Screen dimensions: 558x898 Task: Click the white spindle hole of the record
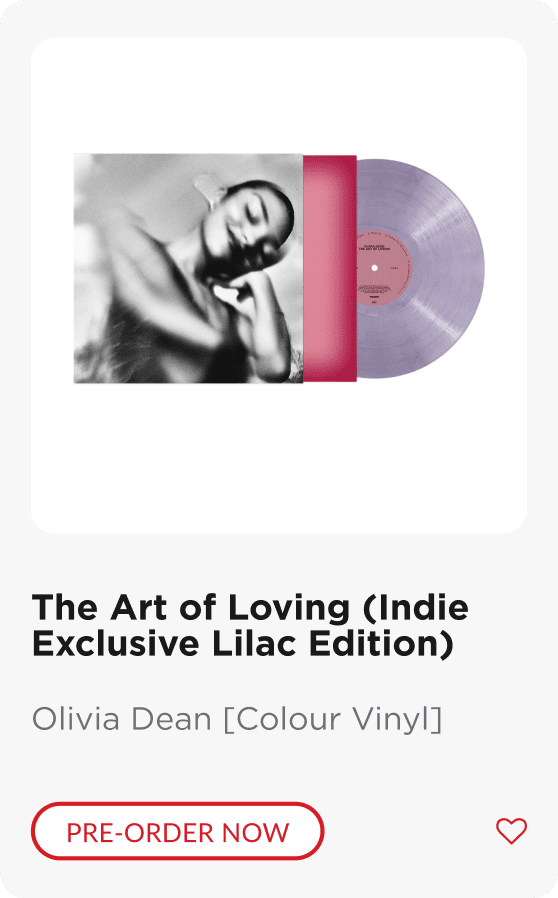click(x=375, y=268)
